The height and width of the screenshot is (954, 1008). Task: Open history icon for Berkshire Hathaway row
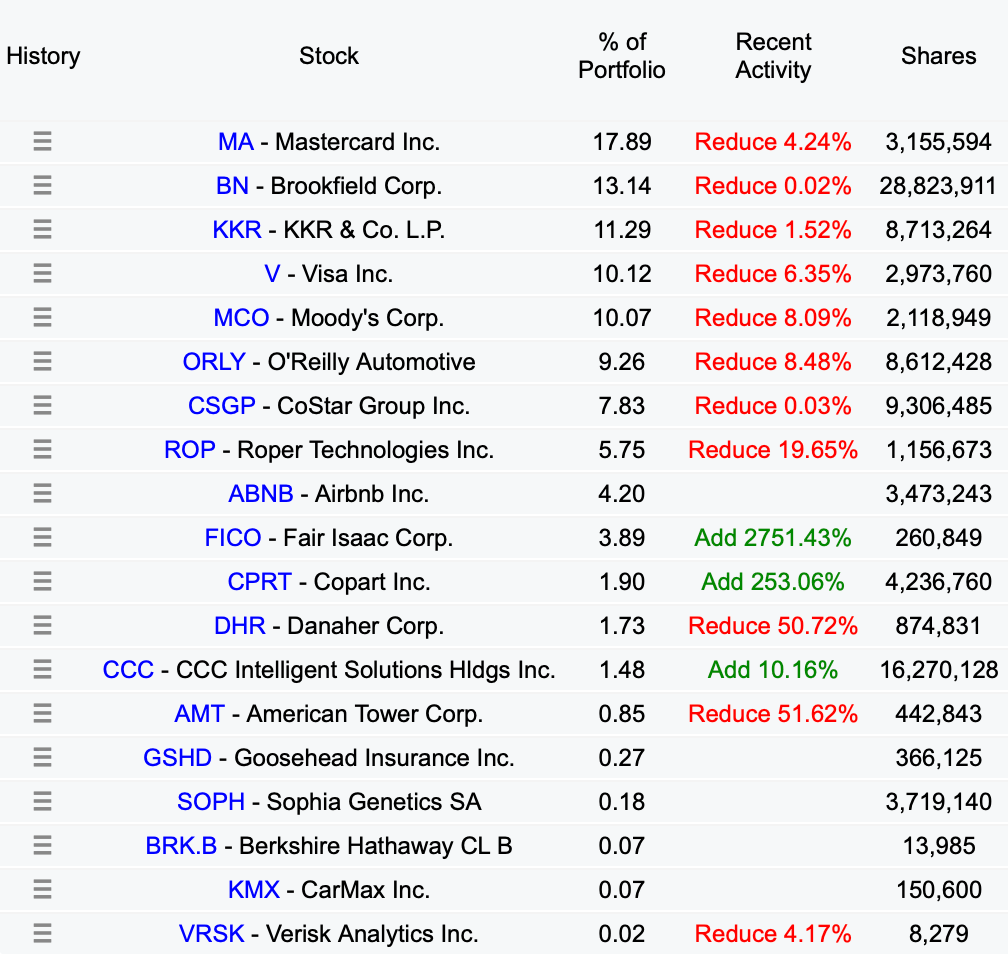coord(42,845)
